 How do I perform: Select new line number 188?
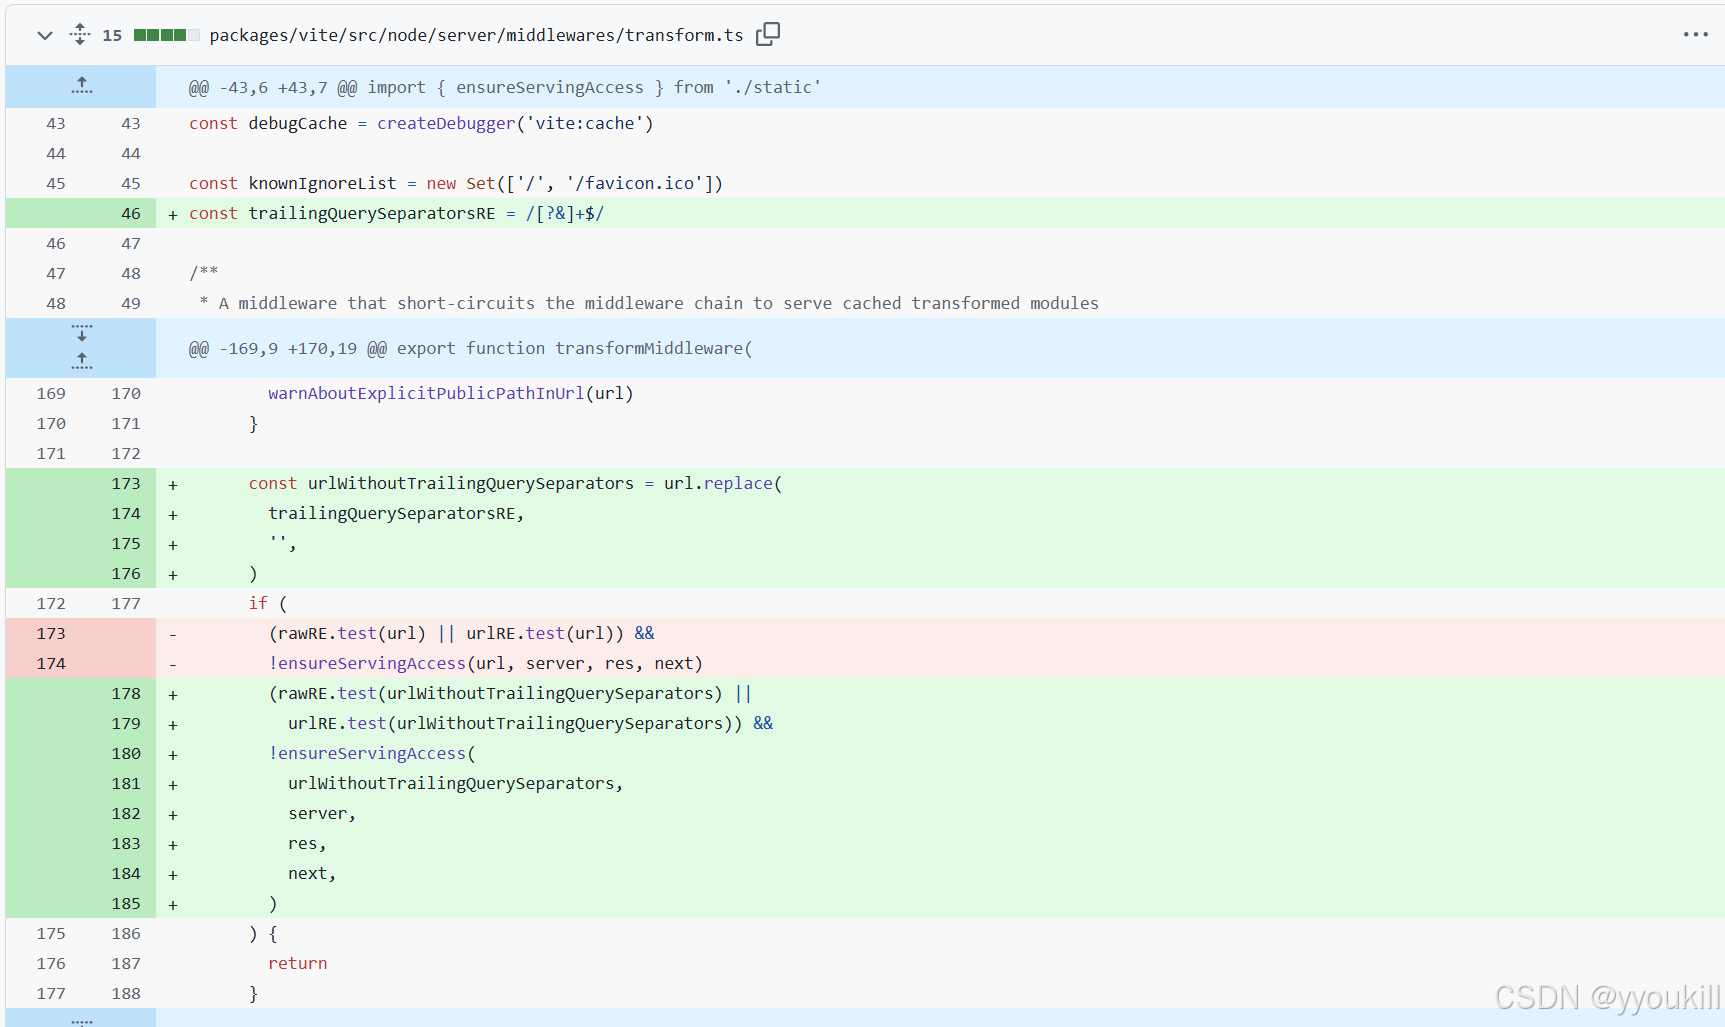point(125,993)
